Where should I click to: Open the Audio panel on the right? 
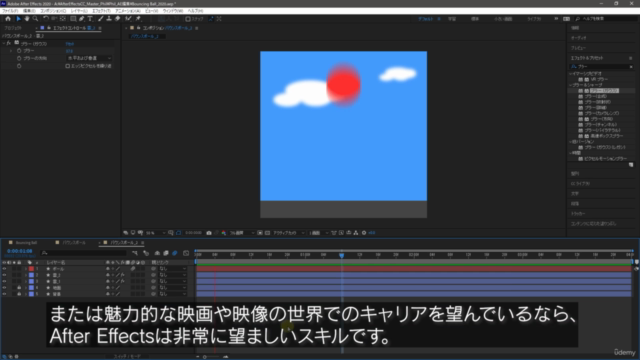[578, 38]
